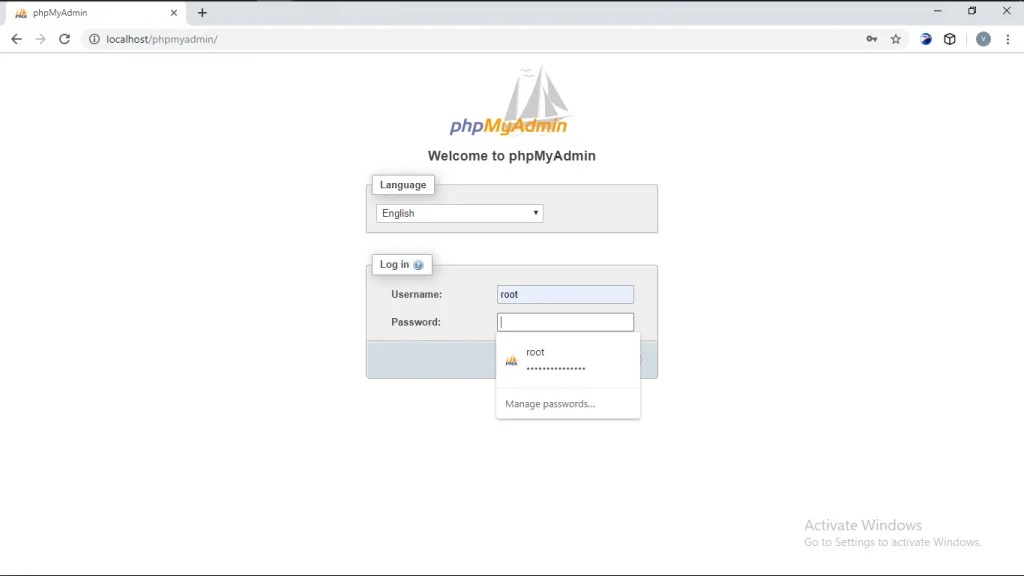This screenshot has width=1024, height=576.
Task: Close the phpMyAdmin tab
Action: coord(174,12)
